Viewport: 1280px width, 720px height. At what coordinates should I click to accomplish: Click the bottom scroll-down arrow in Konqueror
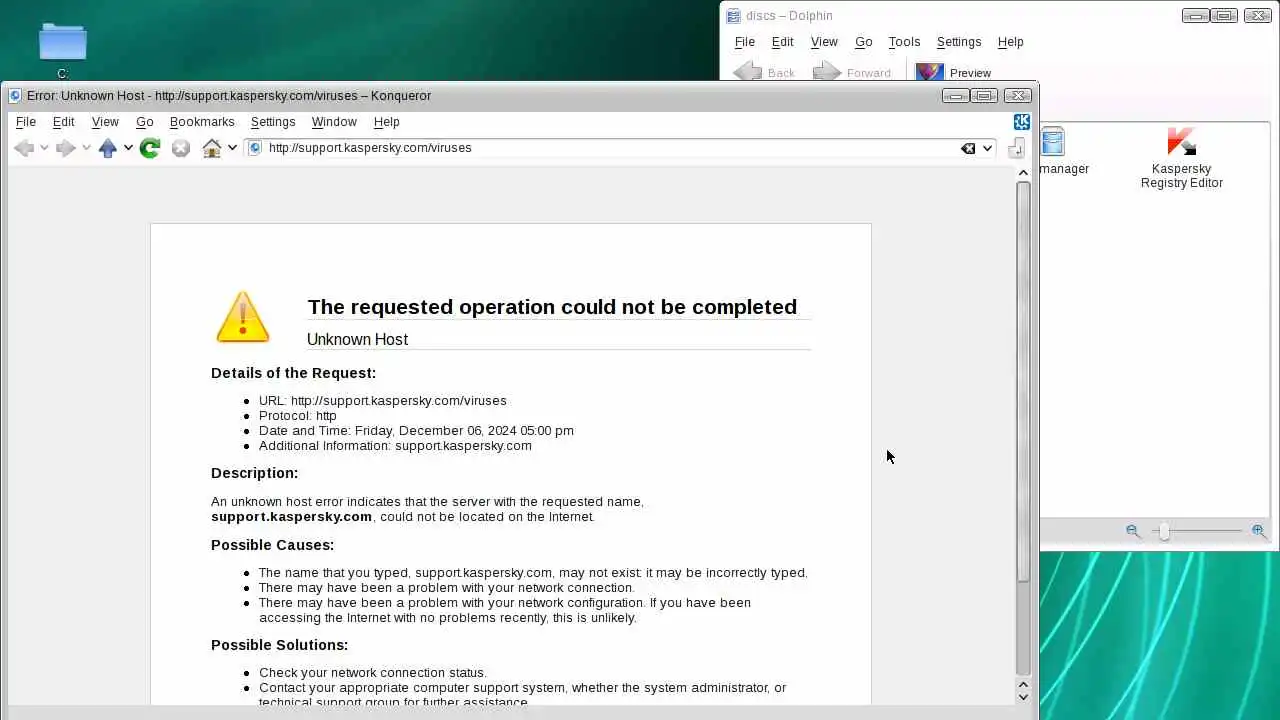[x=1023, y=697]
